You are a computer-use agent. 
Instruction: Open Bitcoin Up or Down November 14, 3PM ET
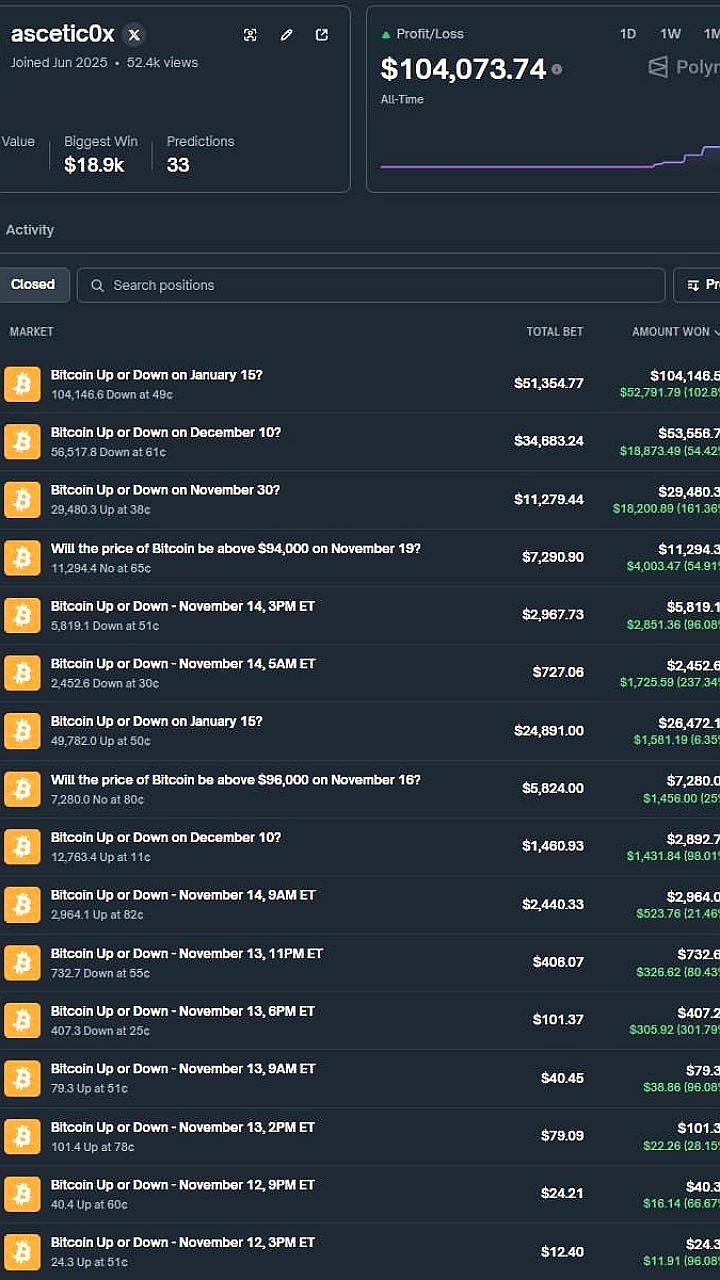pyautogui.click(x=183, y=606)
